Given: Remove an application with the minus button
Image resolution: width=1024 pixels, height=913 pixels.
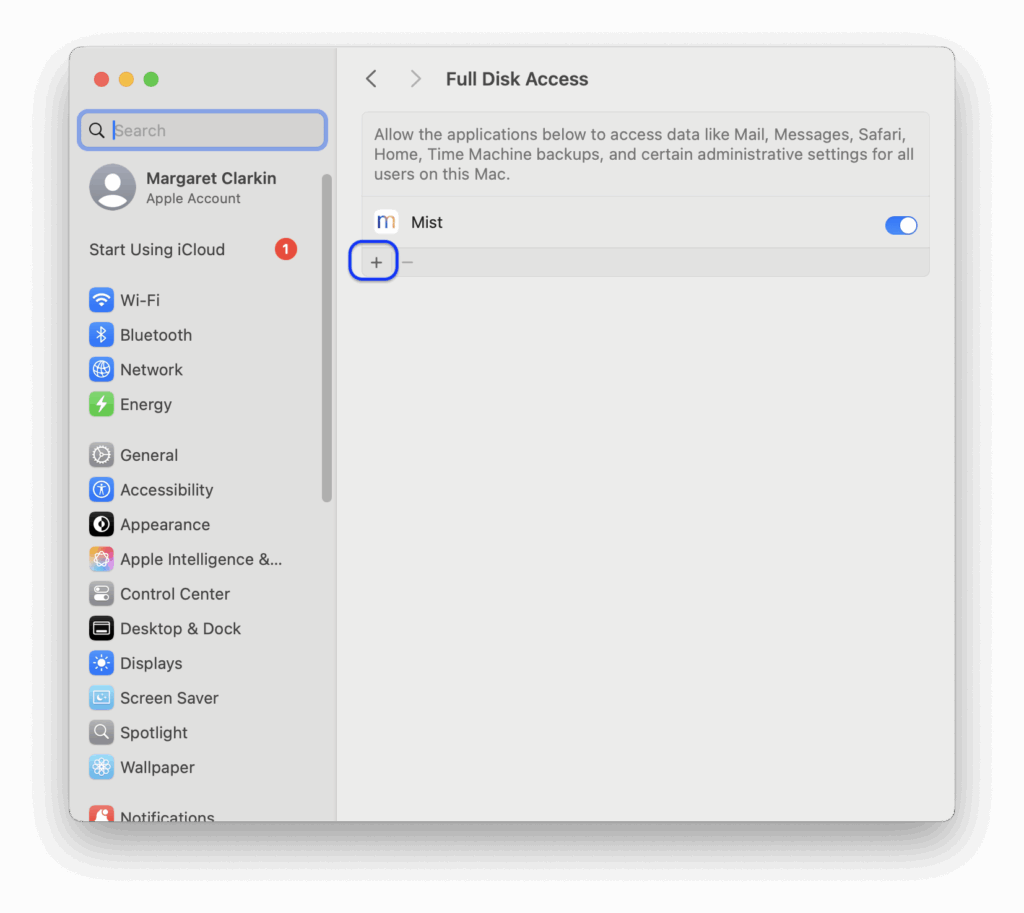Looking at the screenshot, I should [x=408, y=262].
